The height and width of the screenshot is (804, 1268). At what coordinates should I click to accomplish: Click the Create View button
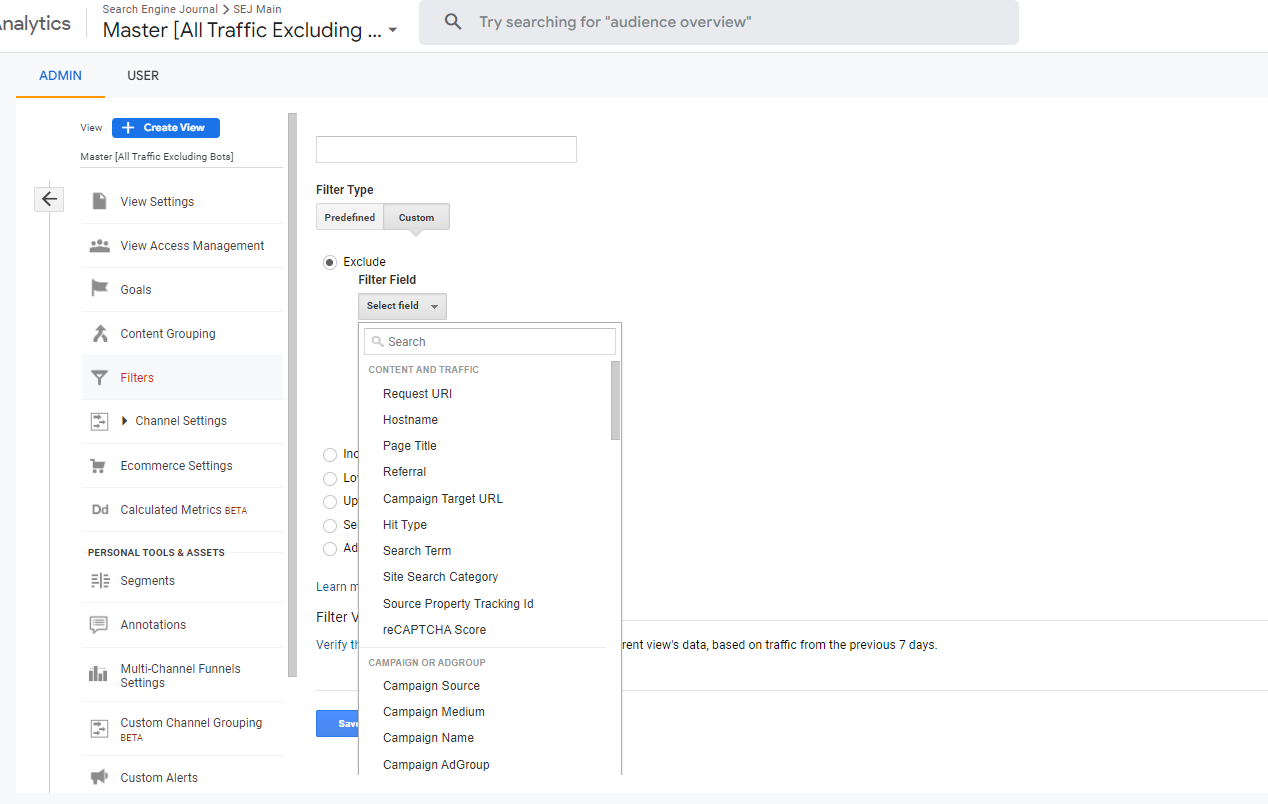(165, 127)
